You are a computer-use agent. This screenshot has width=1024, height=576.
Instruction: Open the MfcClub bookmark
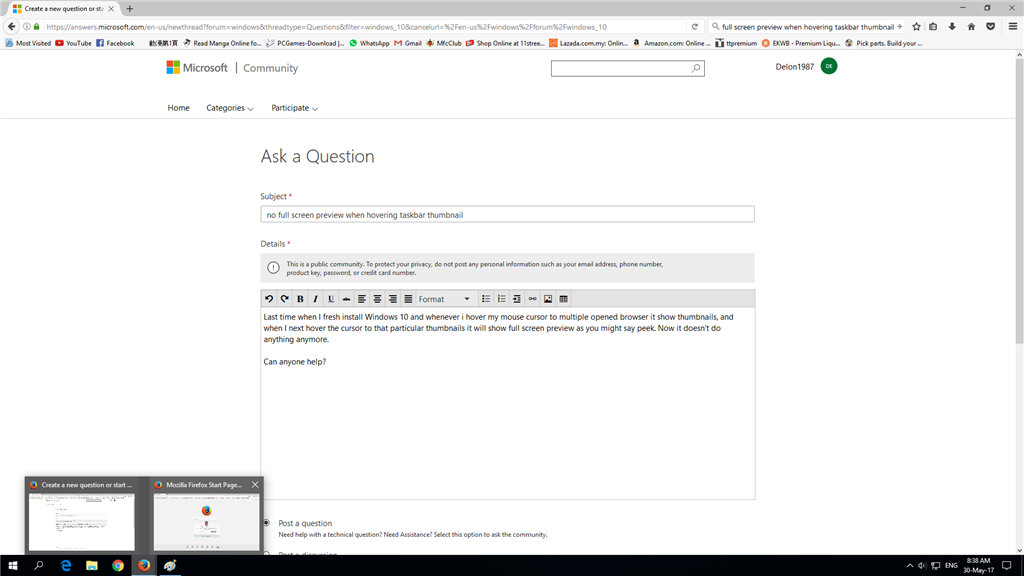443,43
